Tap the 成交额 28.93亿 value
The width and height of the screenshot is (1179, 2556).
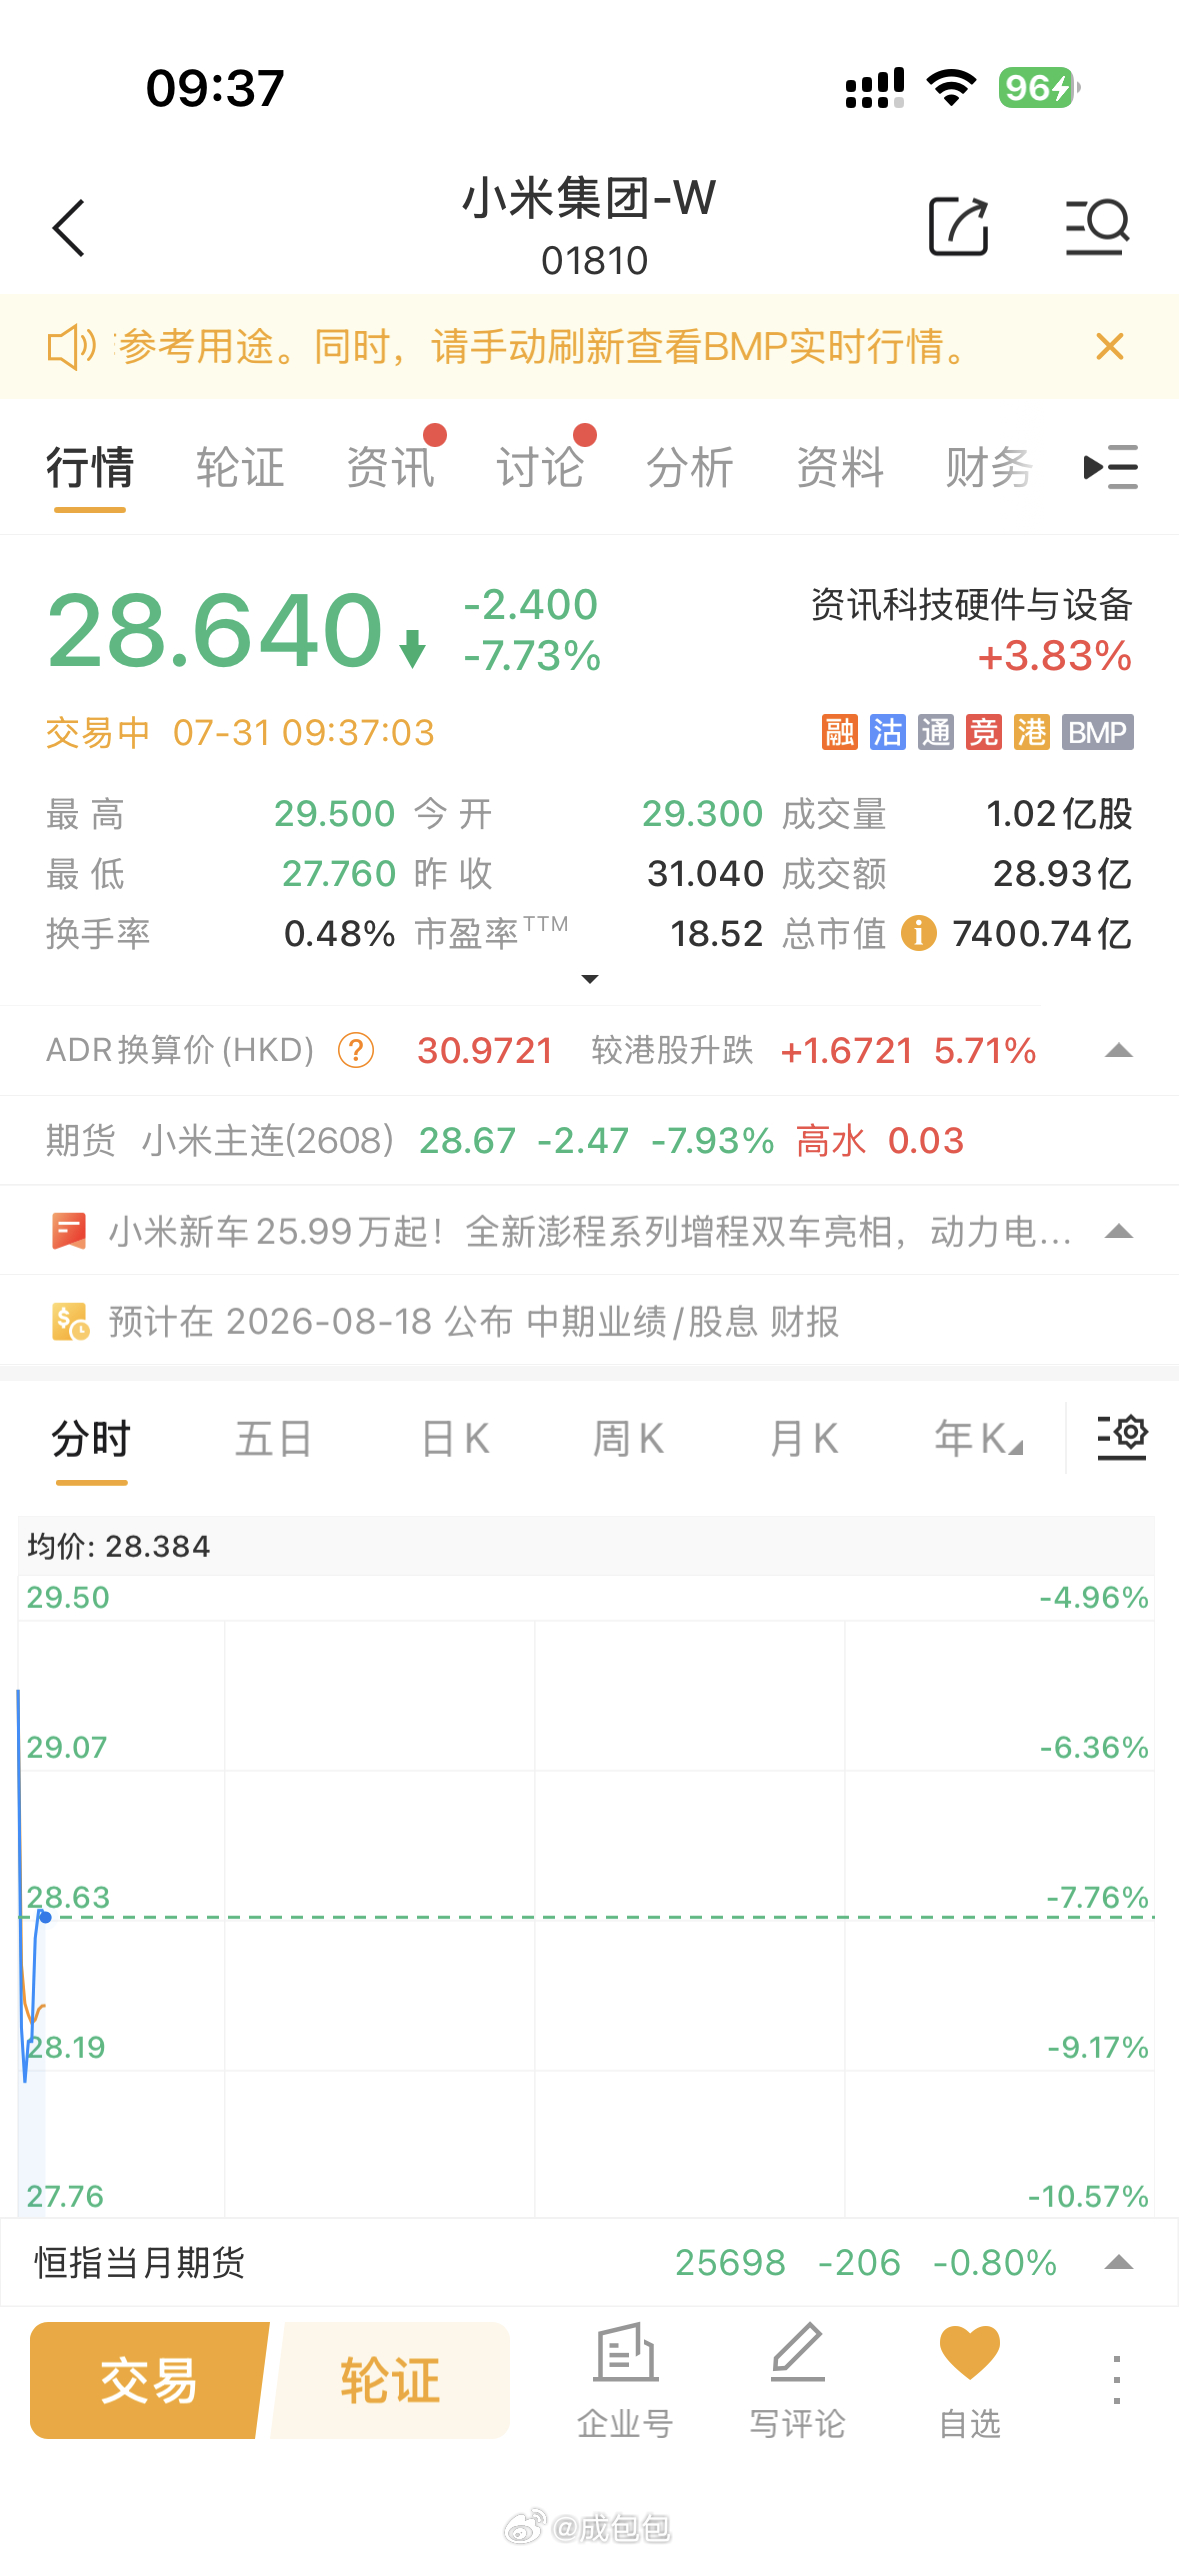pos(1062,874)
